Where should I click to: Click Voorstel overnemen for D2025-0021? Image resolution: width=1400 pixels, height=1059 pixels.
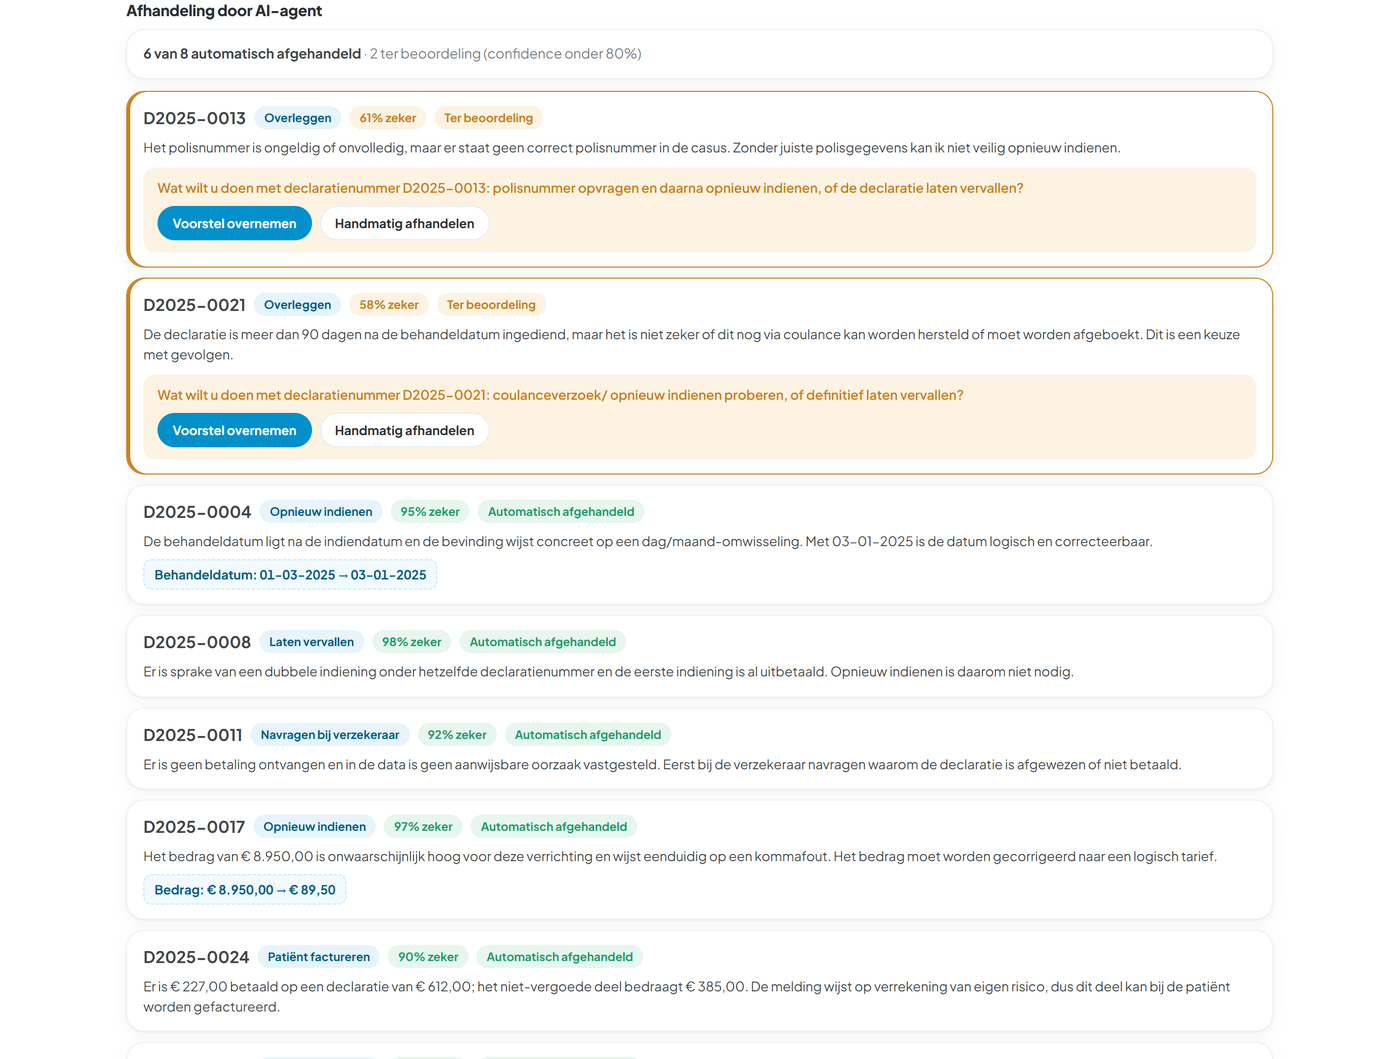click(x=234, y=430)
